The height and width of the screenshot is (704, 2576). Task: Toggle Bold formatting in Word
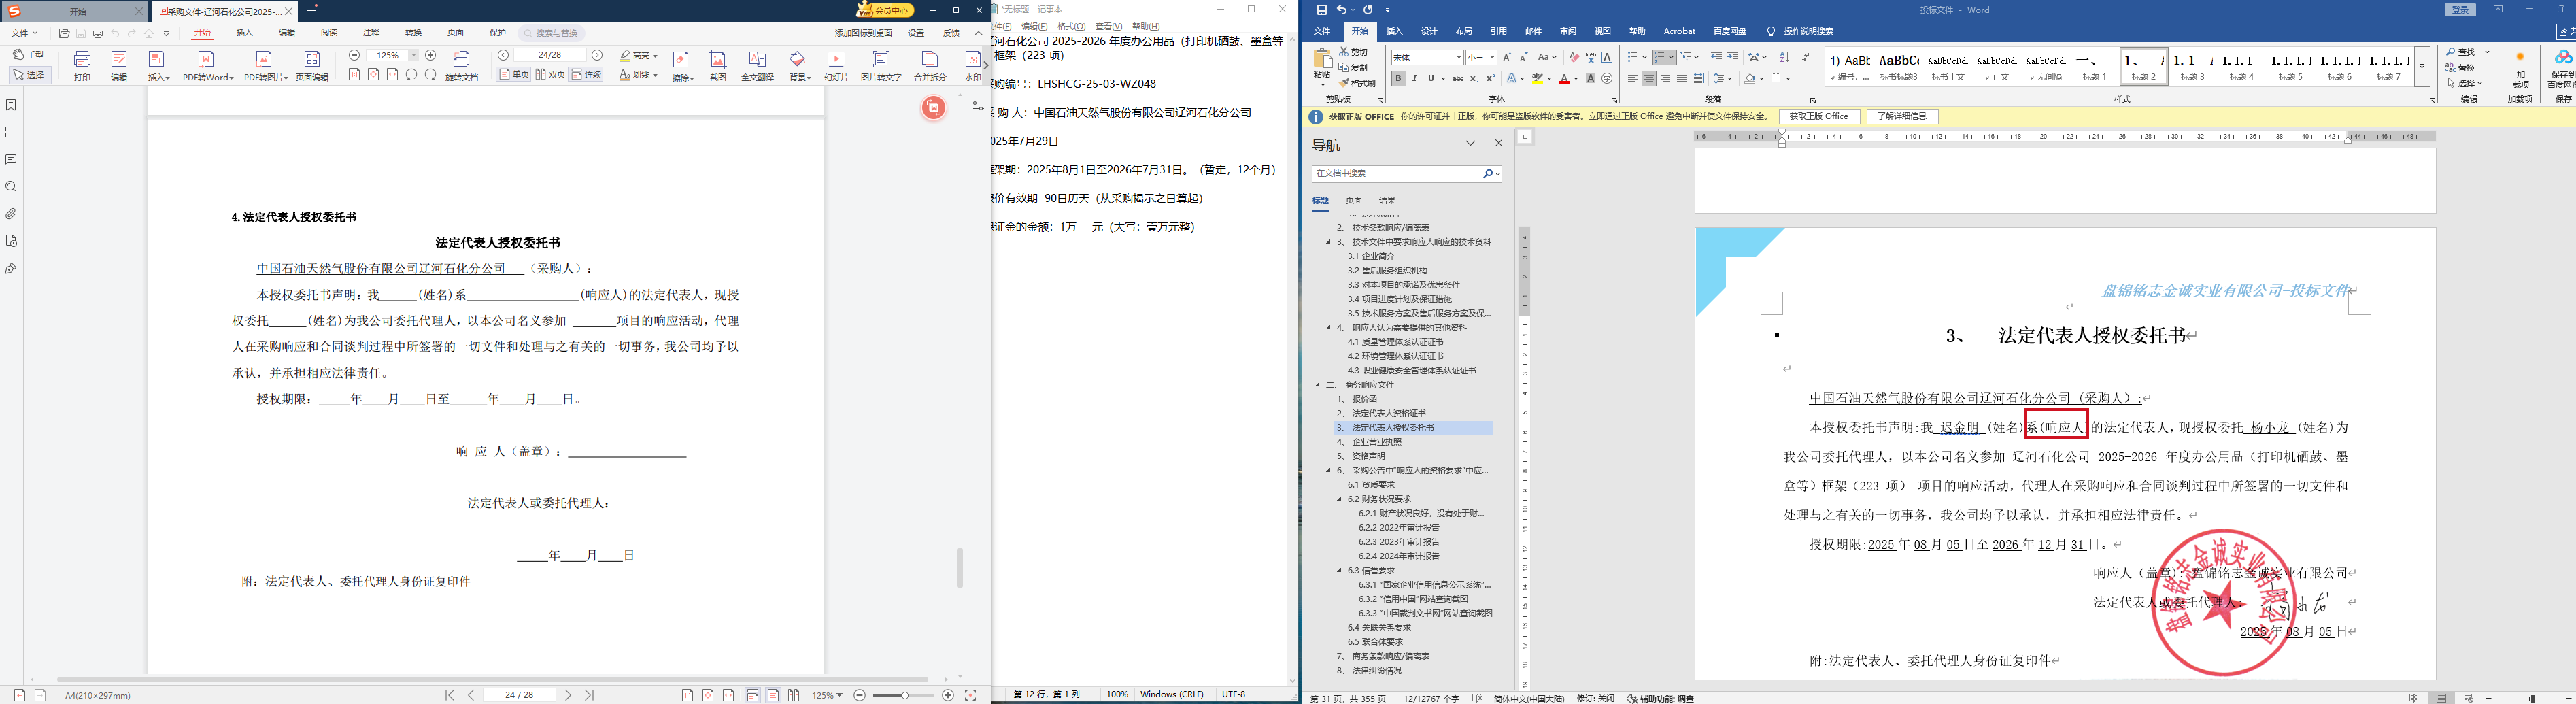click(x=1398, y=79)
